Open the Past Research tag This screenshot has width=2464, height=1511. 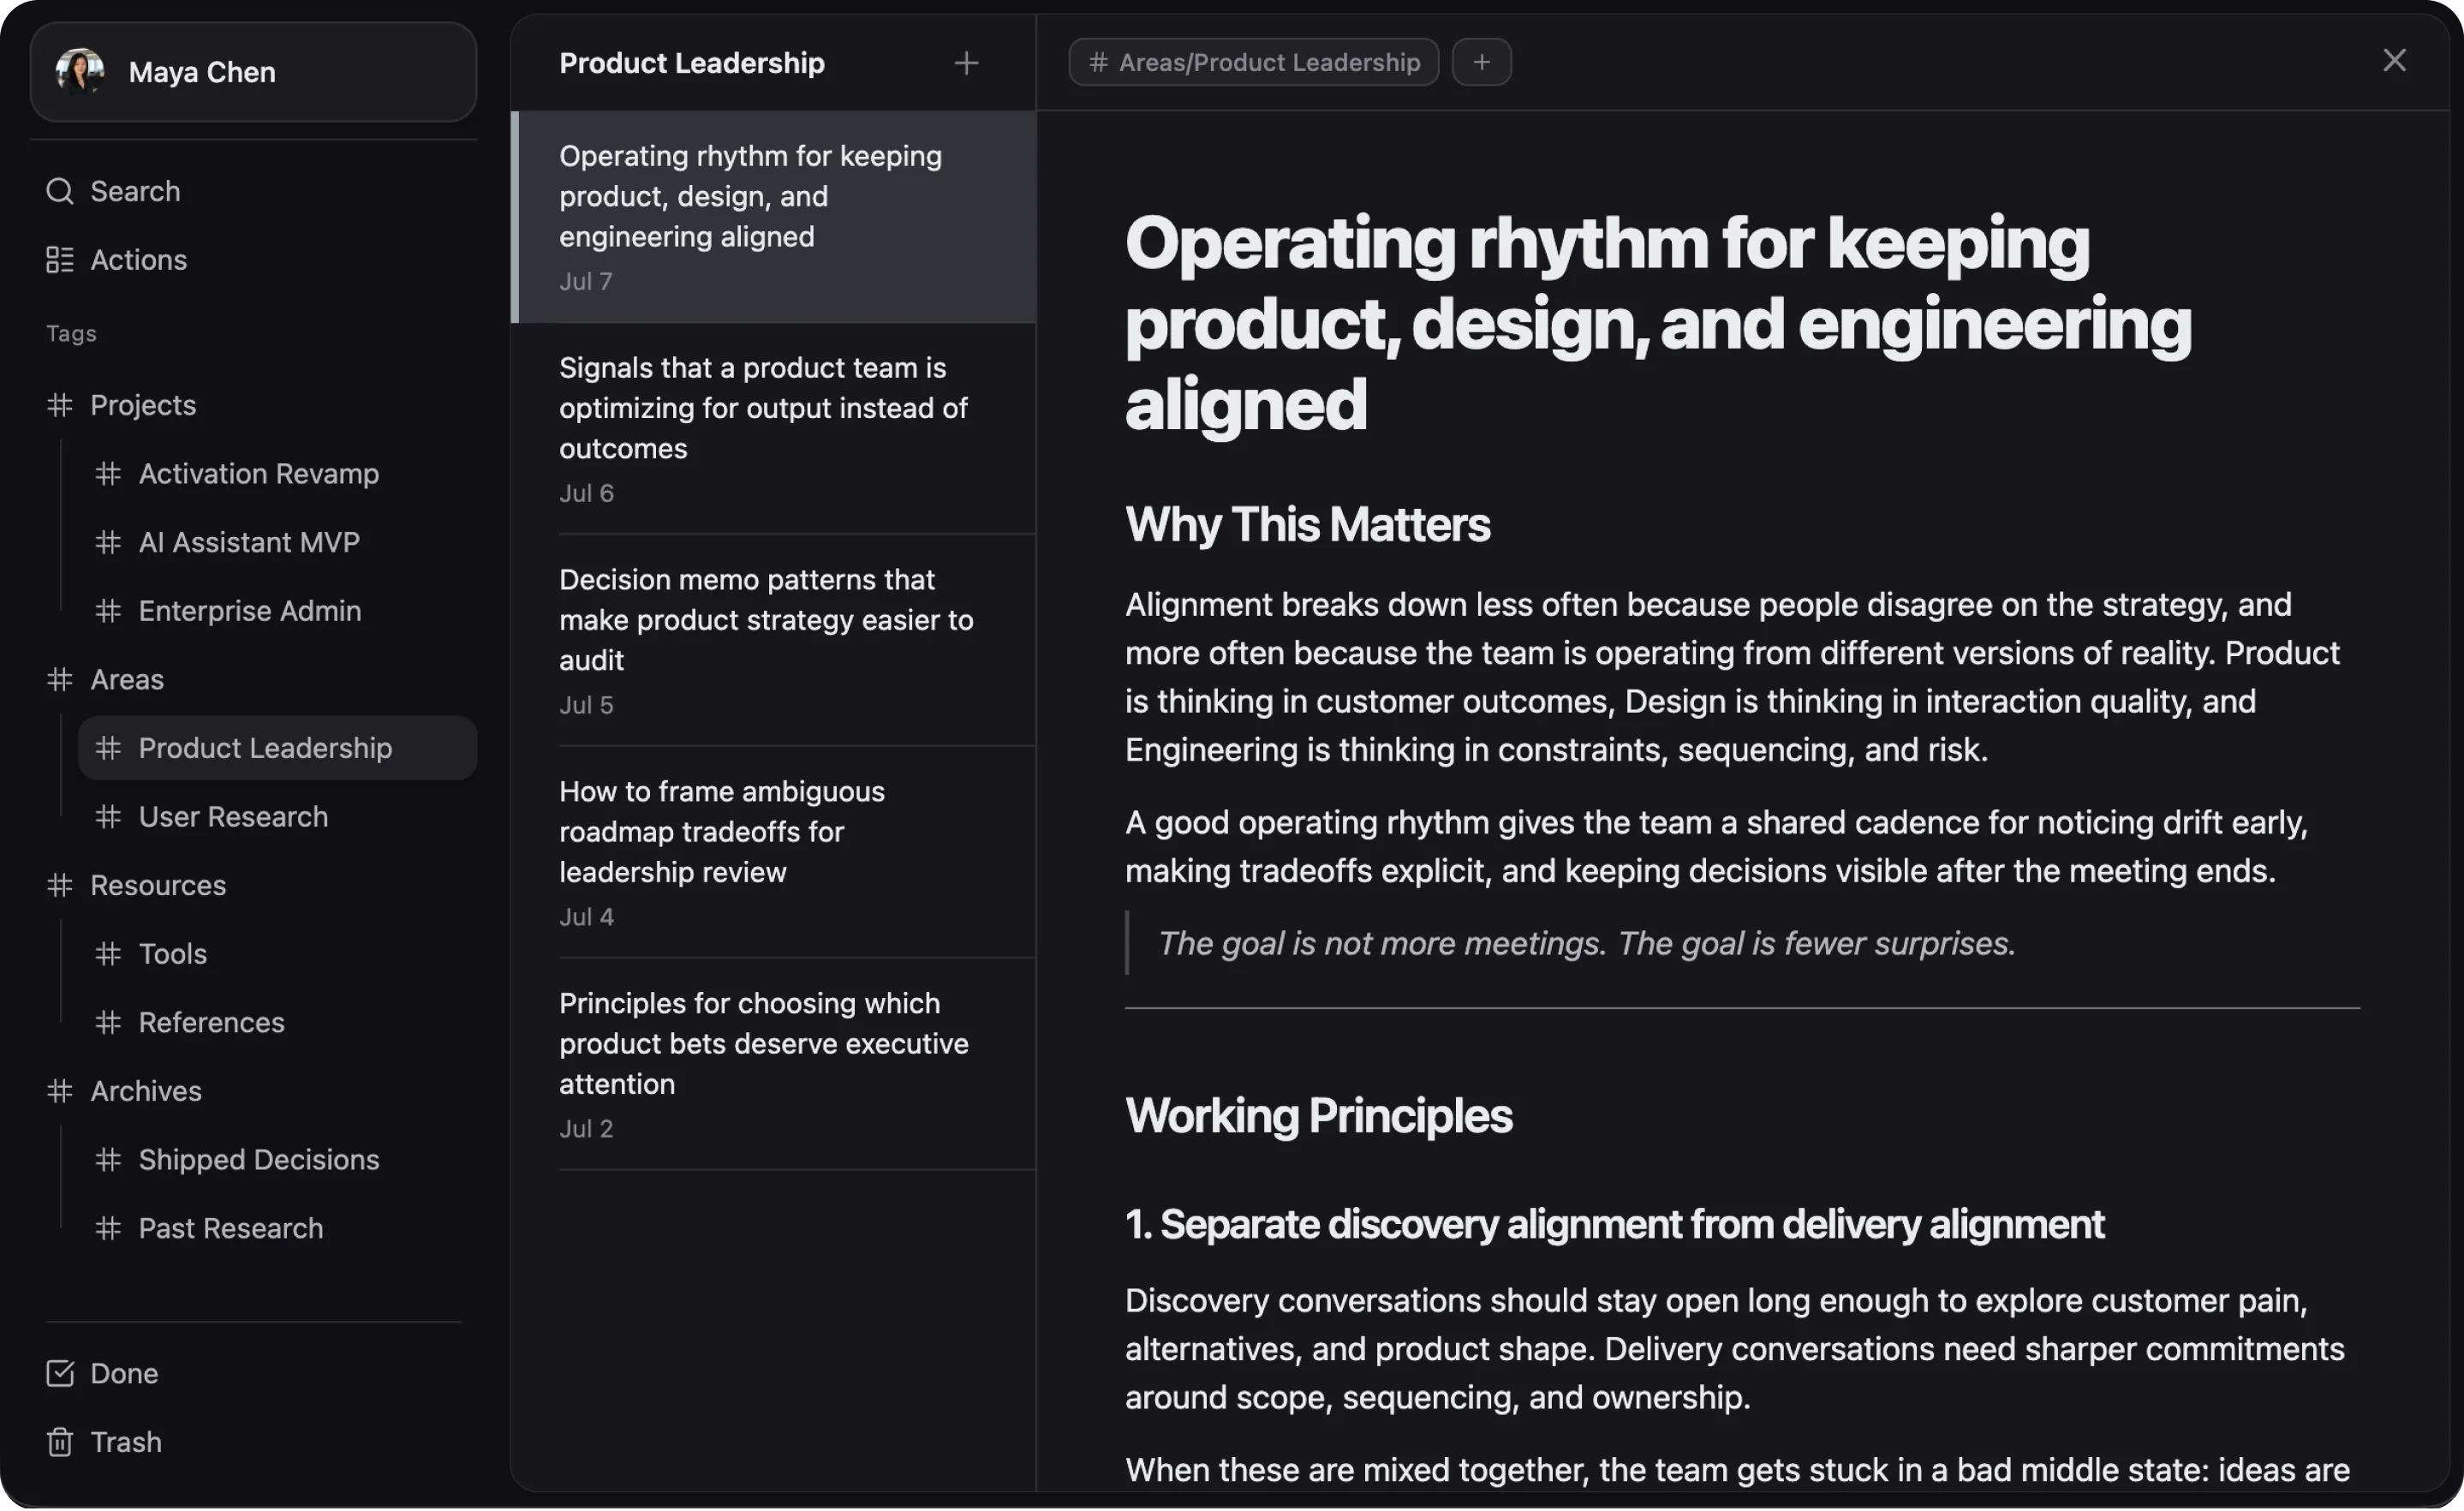[278, 1229]
